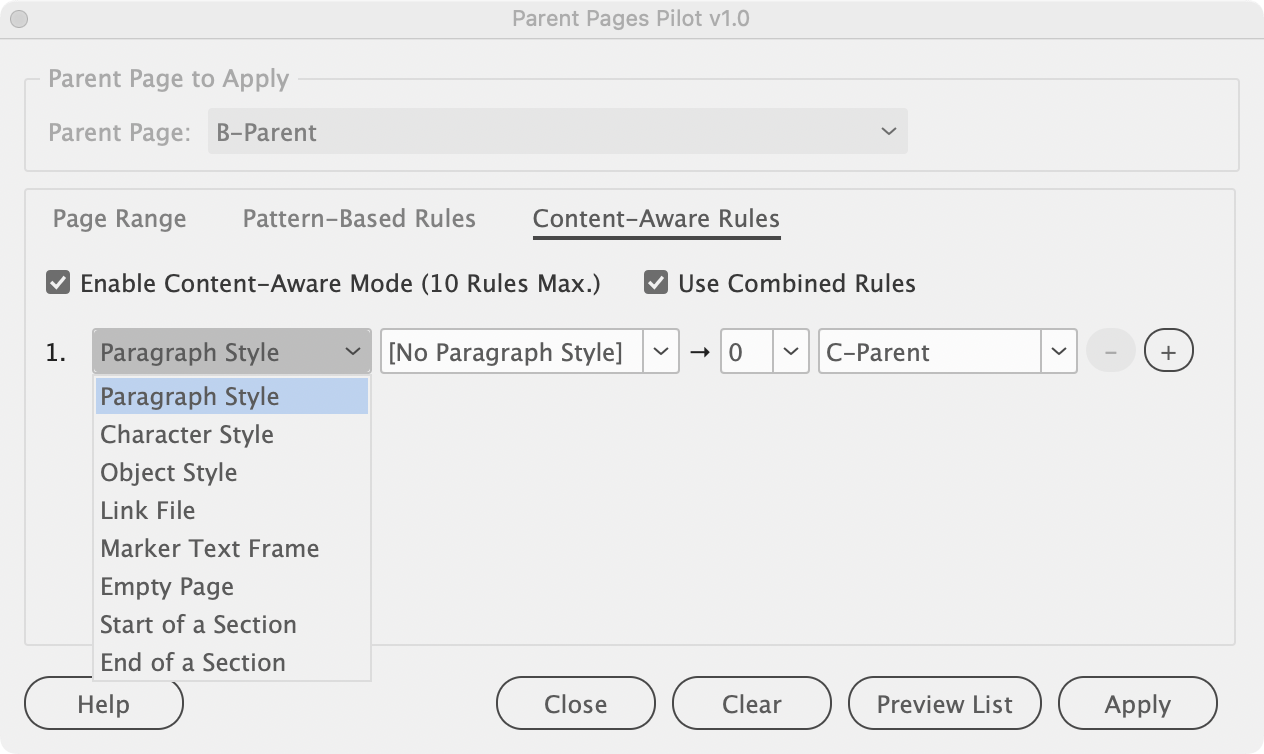Viewport: 1264px width, 754px height.
Task: Open Help for Parent Pages Pilot
Action: point(104,704)
